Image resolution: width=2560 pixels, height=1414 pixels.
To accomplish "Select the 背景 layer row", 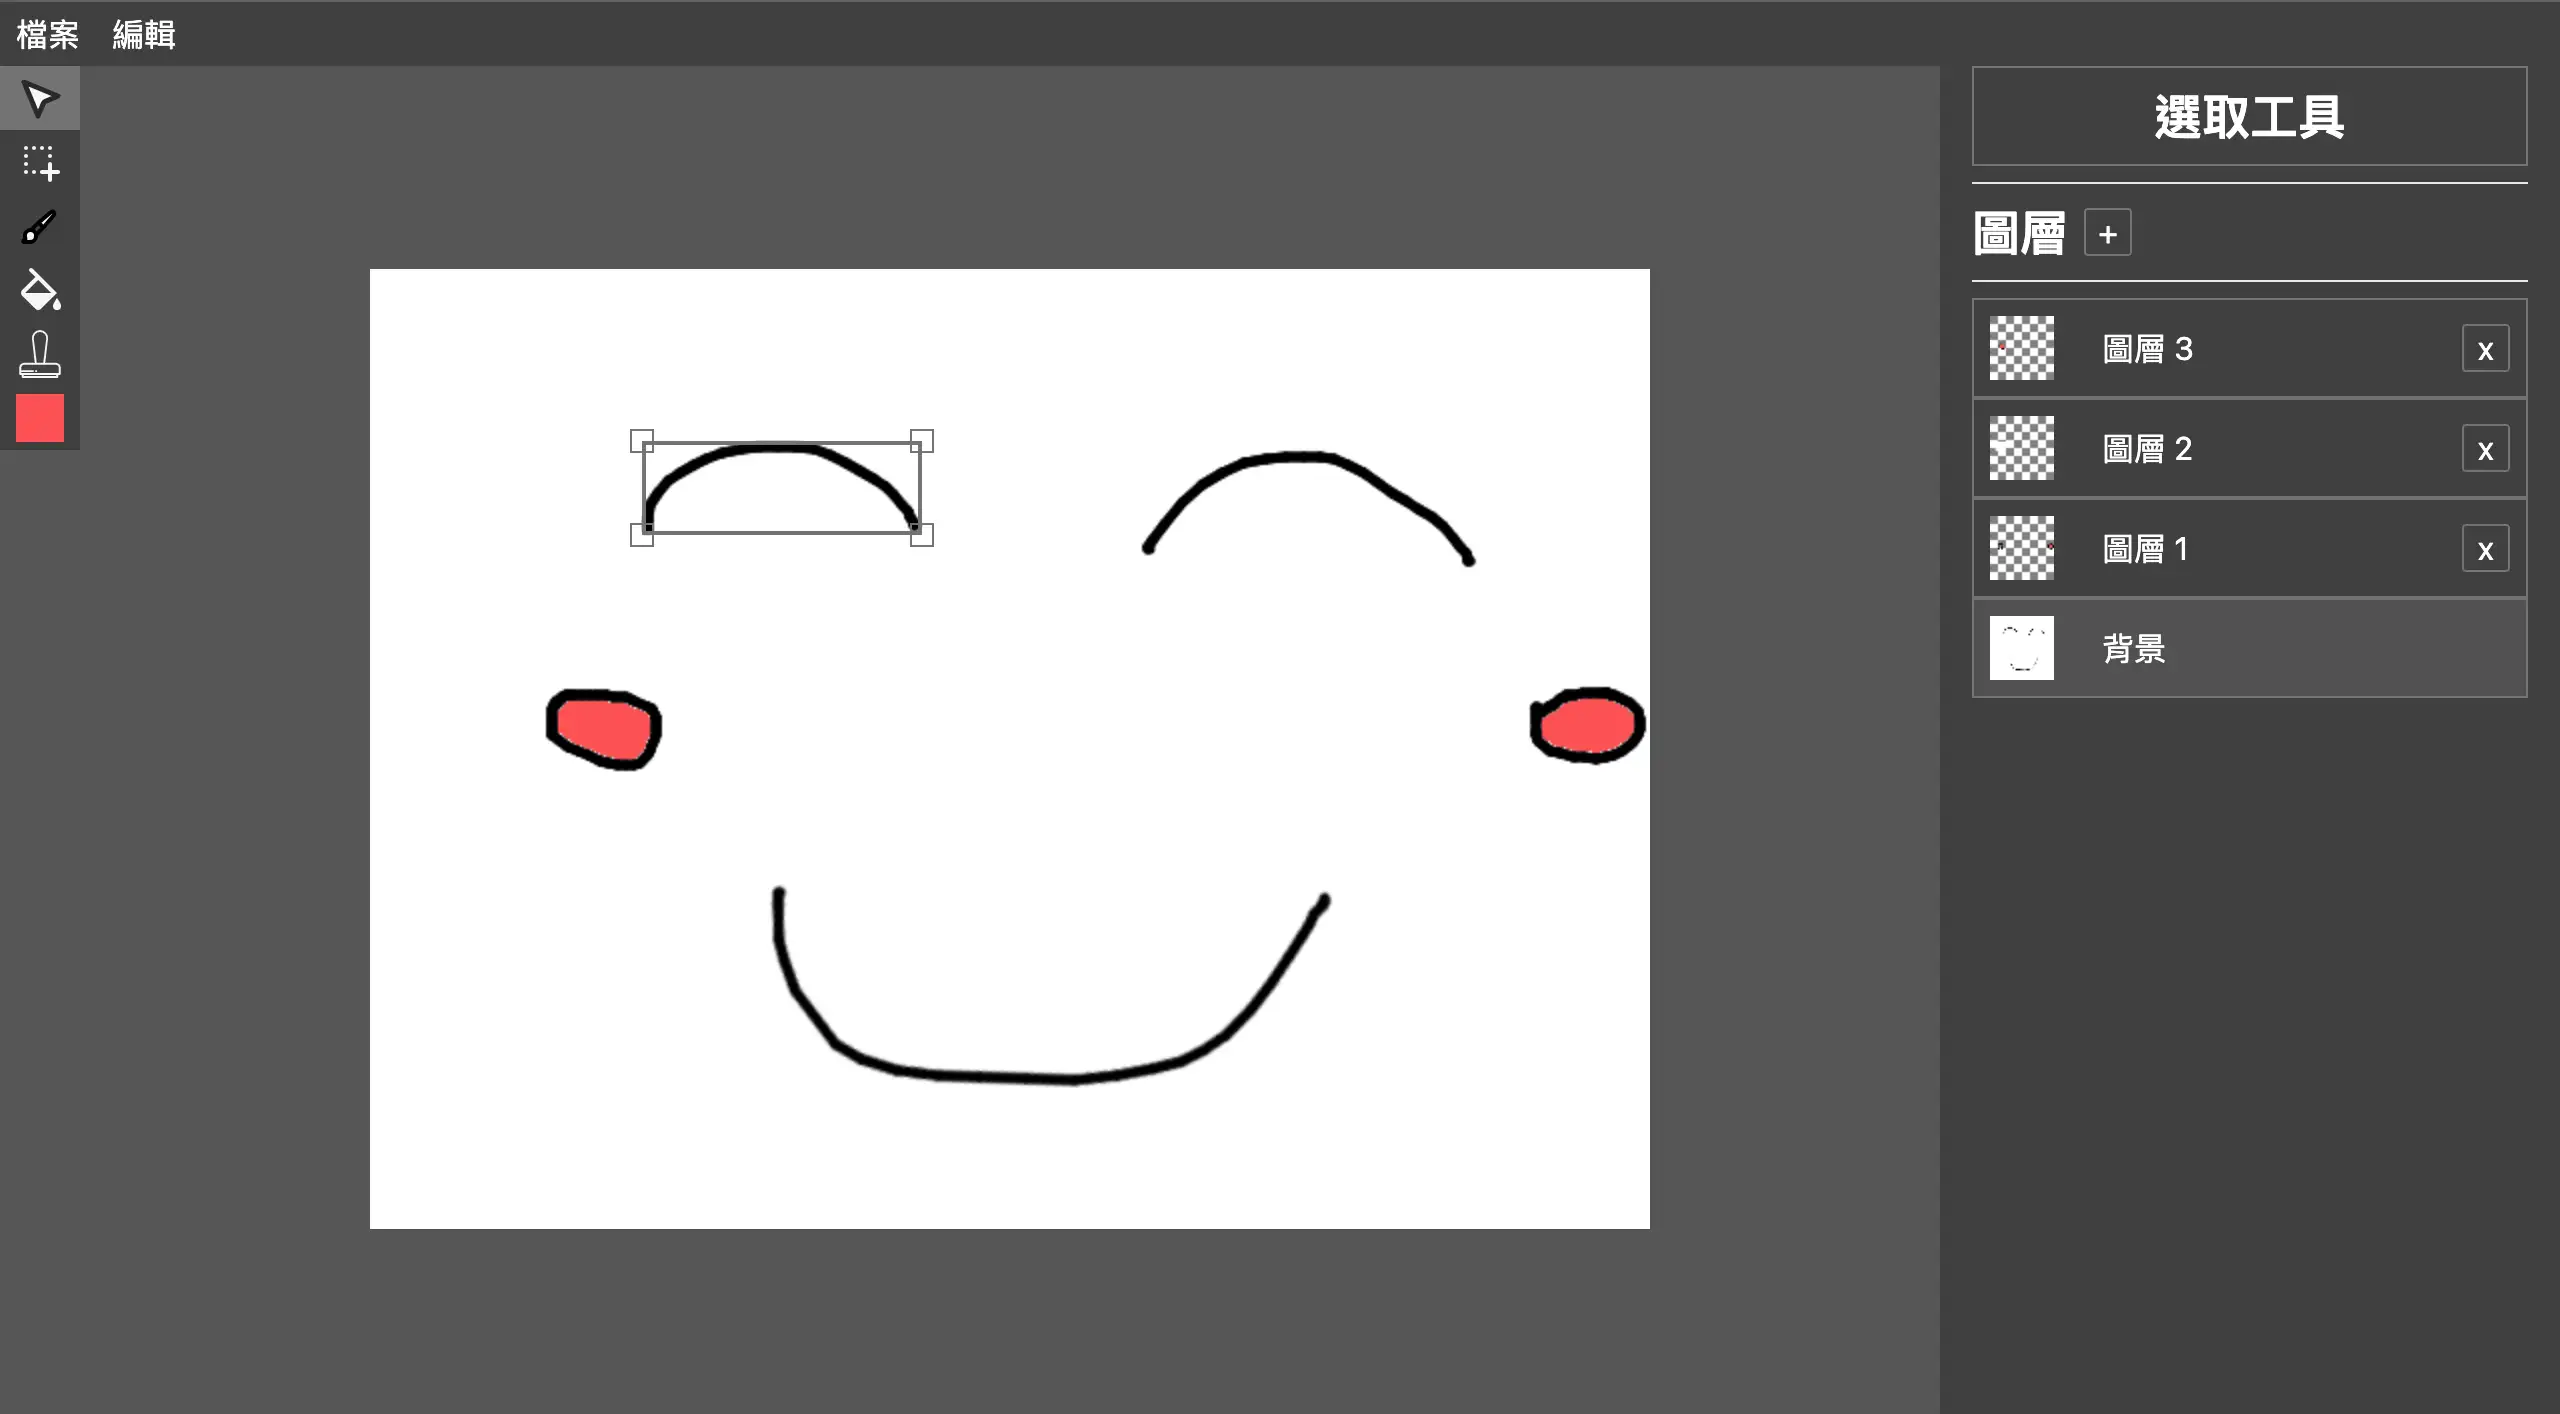I will coord(2248,649).
